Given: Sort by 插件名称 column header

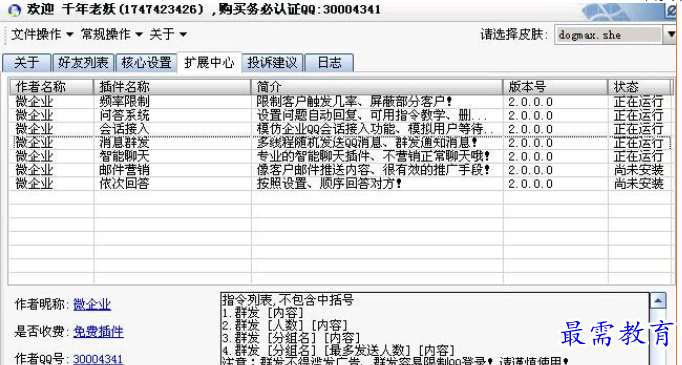Looking at the screenshot, I should pyautogui.click(x=172, y=87).
